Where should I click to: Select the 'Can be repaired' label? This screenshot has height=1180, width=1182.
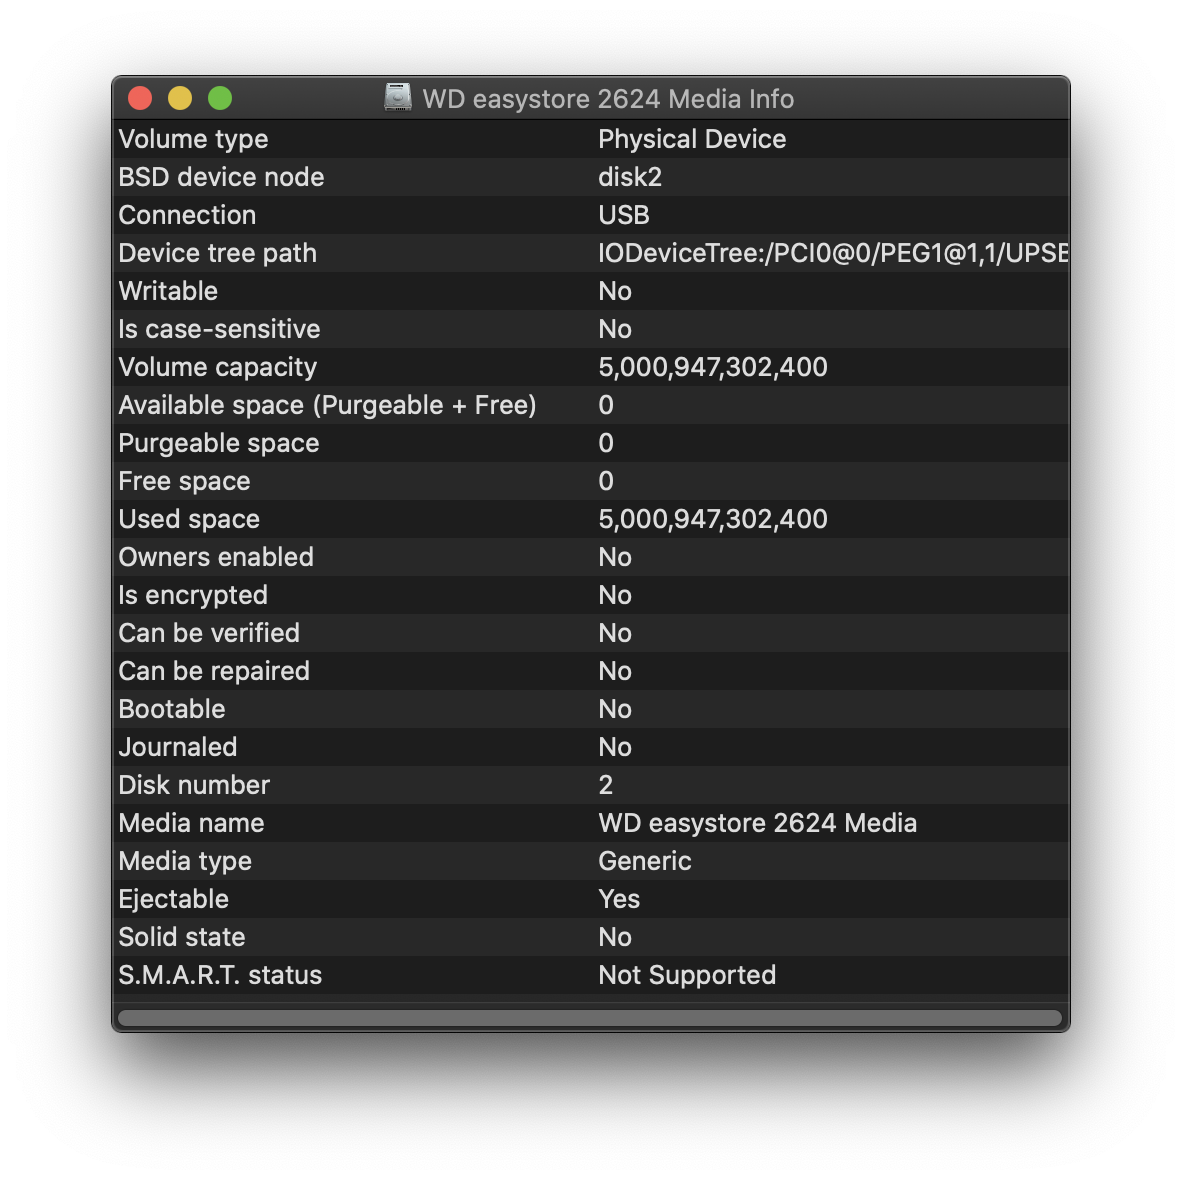pos(214,671)
